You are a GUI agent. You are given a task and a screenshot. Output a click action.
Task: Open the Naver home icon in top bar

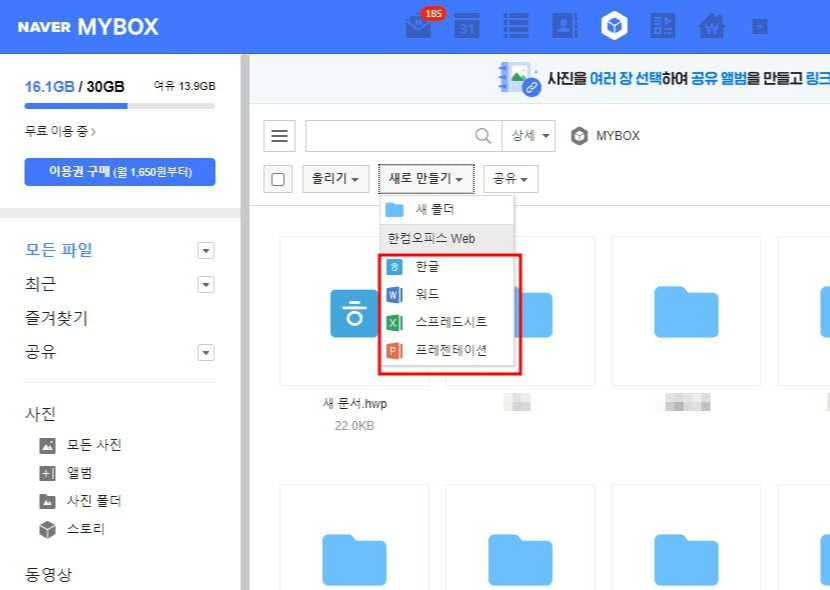tap(711, 26)
